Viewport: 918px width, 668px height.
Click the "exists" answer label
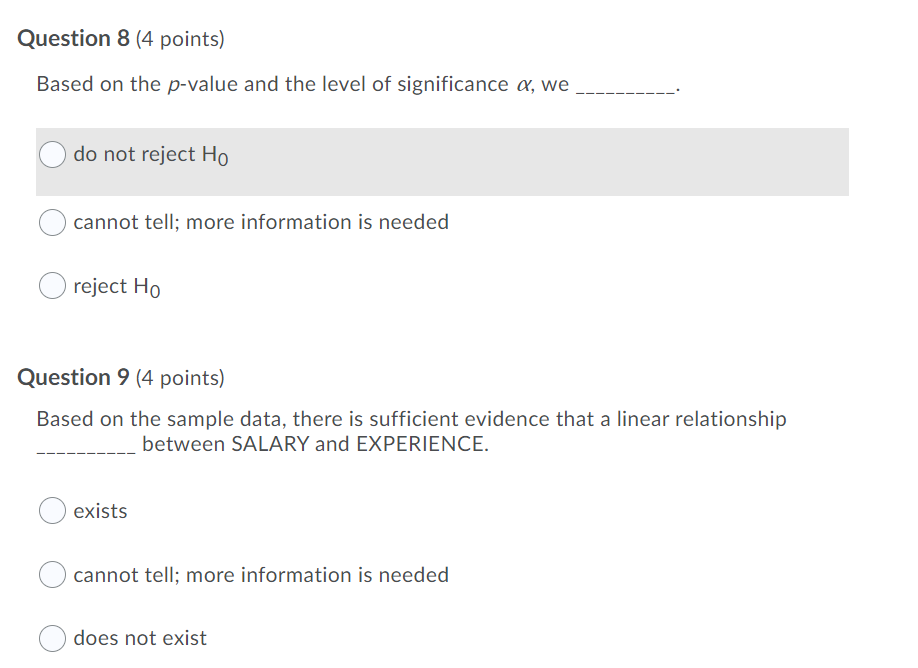[x=100, y=511]
